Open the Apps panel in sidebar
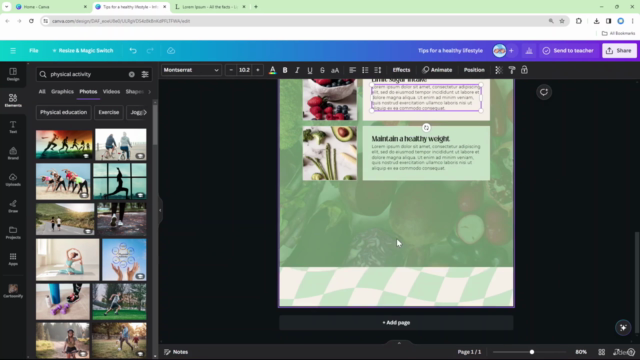The height and width of the screenshot is (360, 640). (13, 259)
